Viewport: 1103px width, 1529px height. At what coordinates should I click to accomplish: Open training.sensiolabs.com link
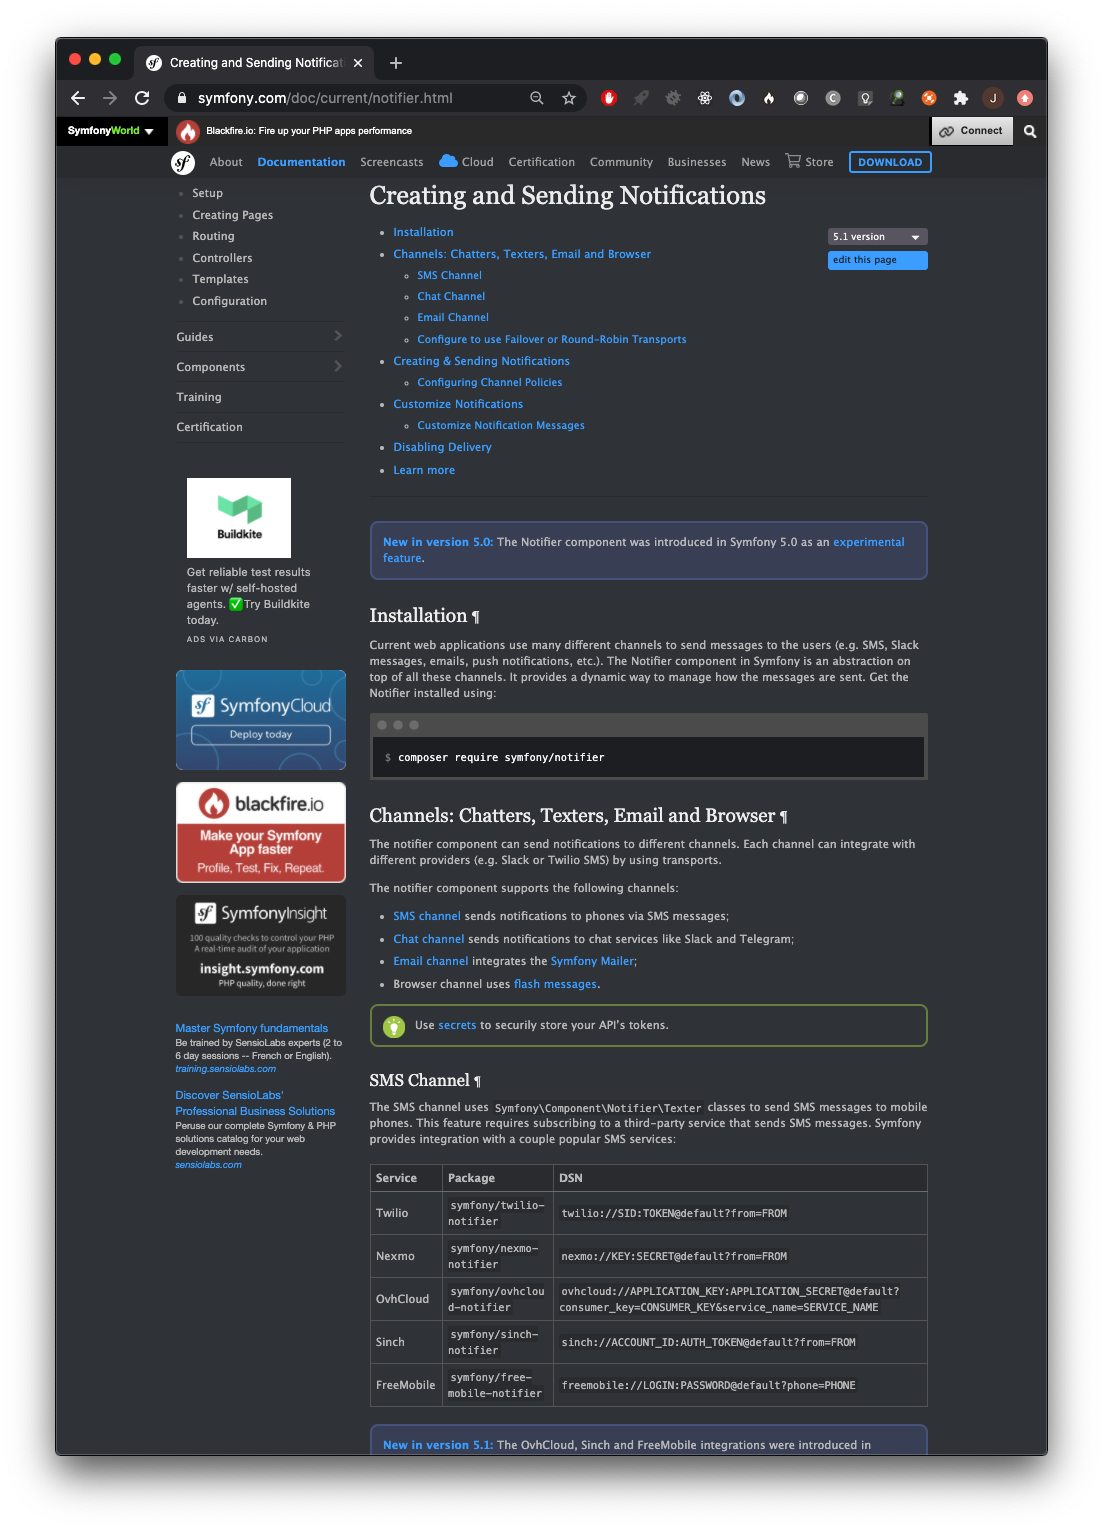[x=226, y=1069]
